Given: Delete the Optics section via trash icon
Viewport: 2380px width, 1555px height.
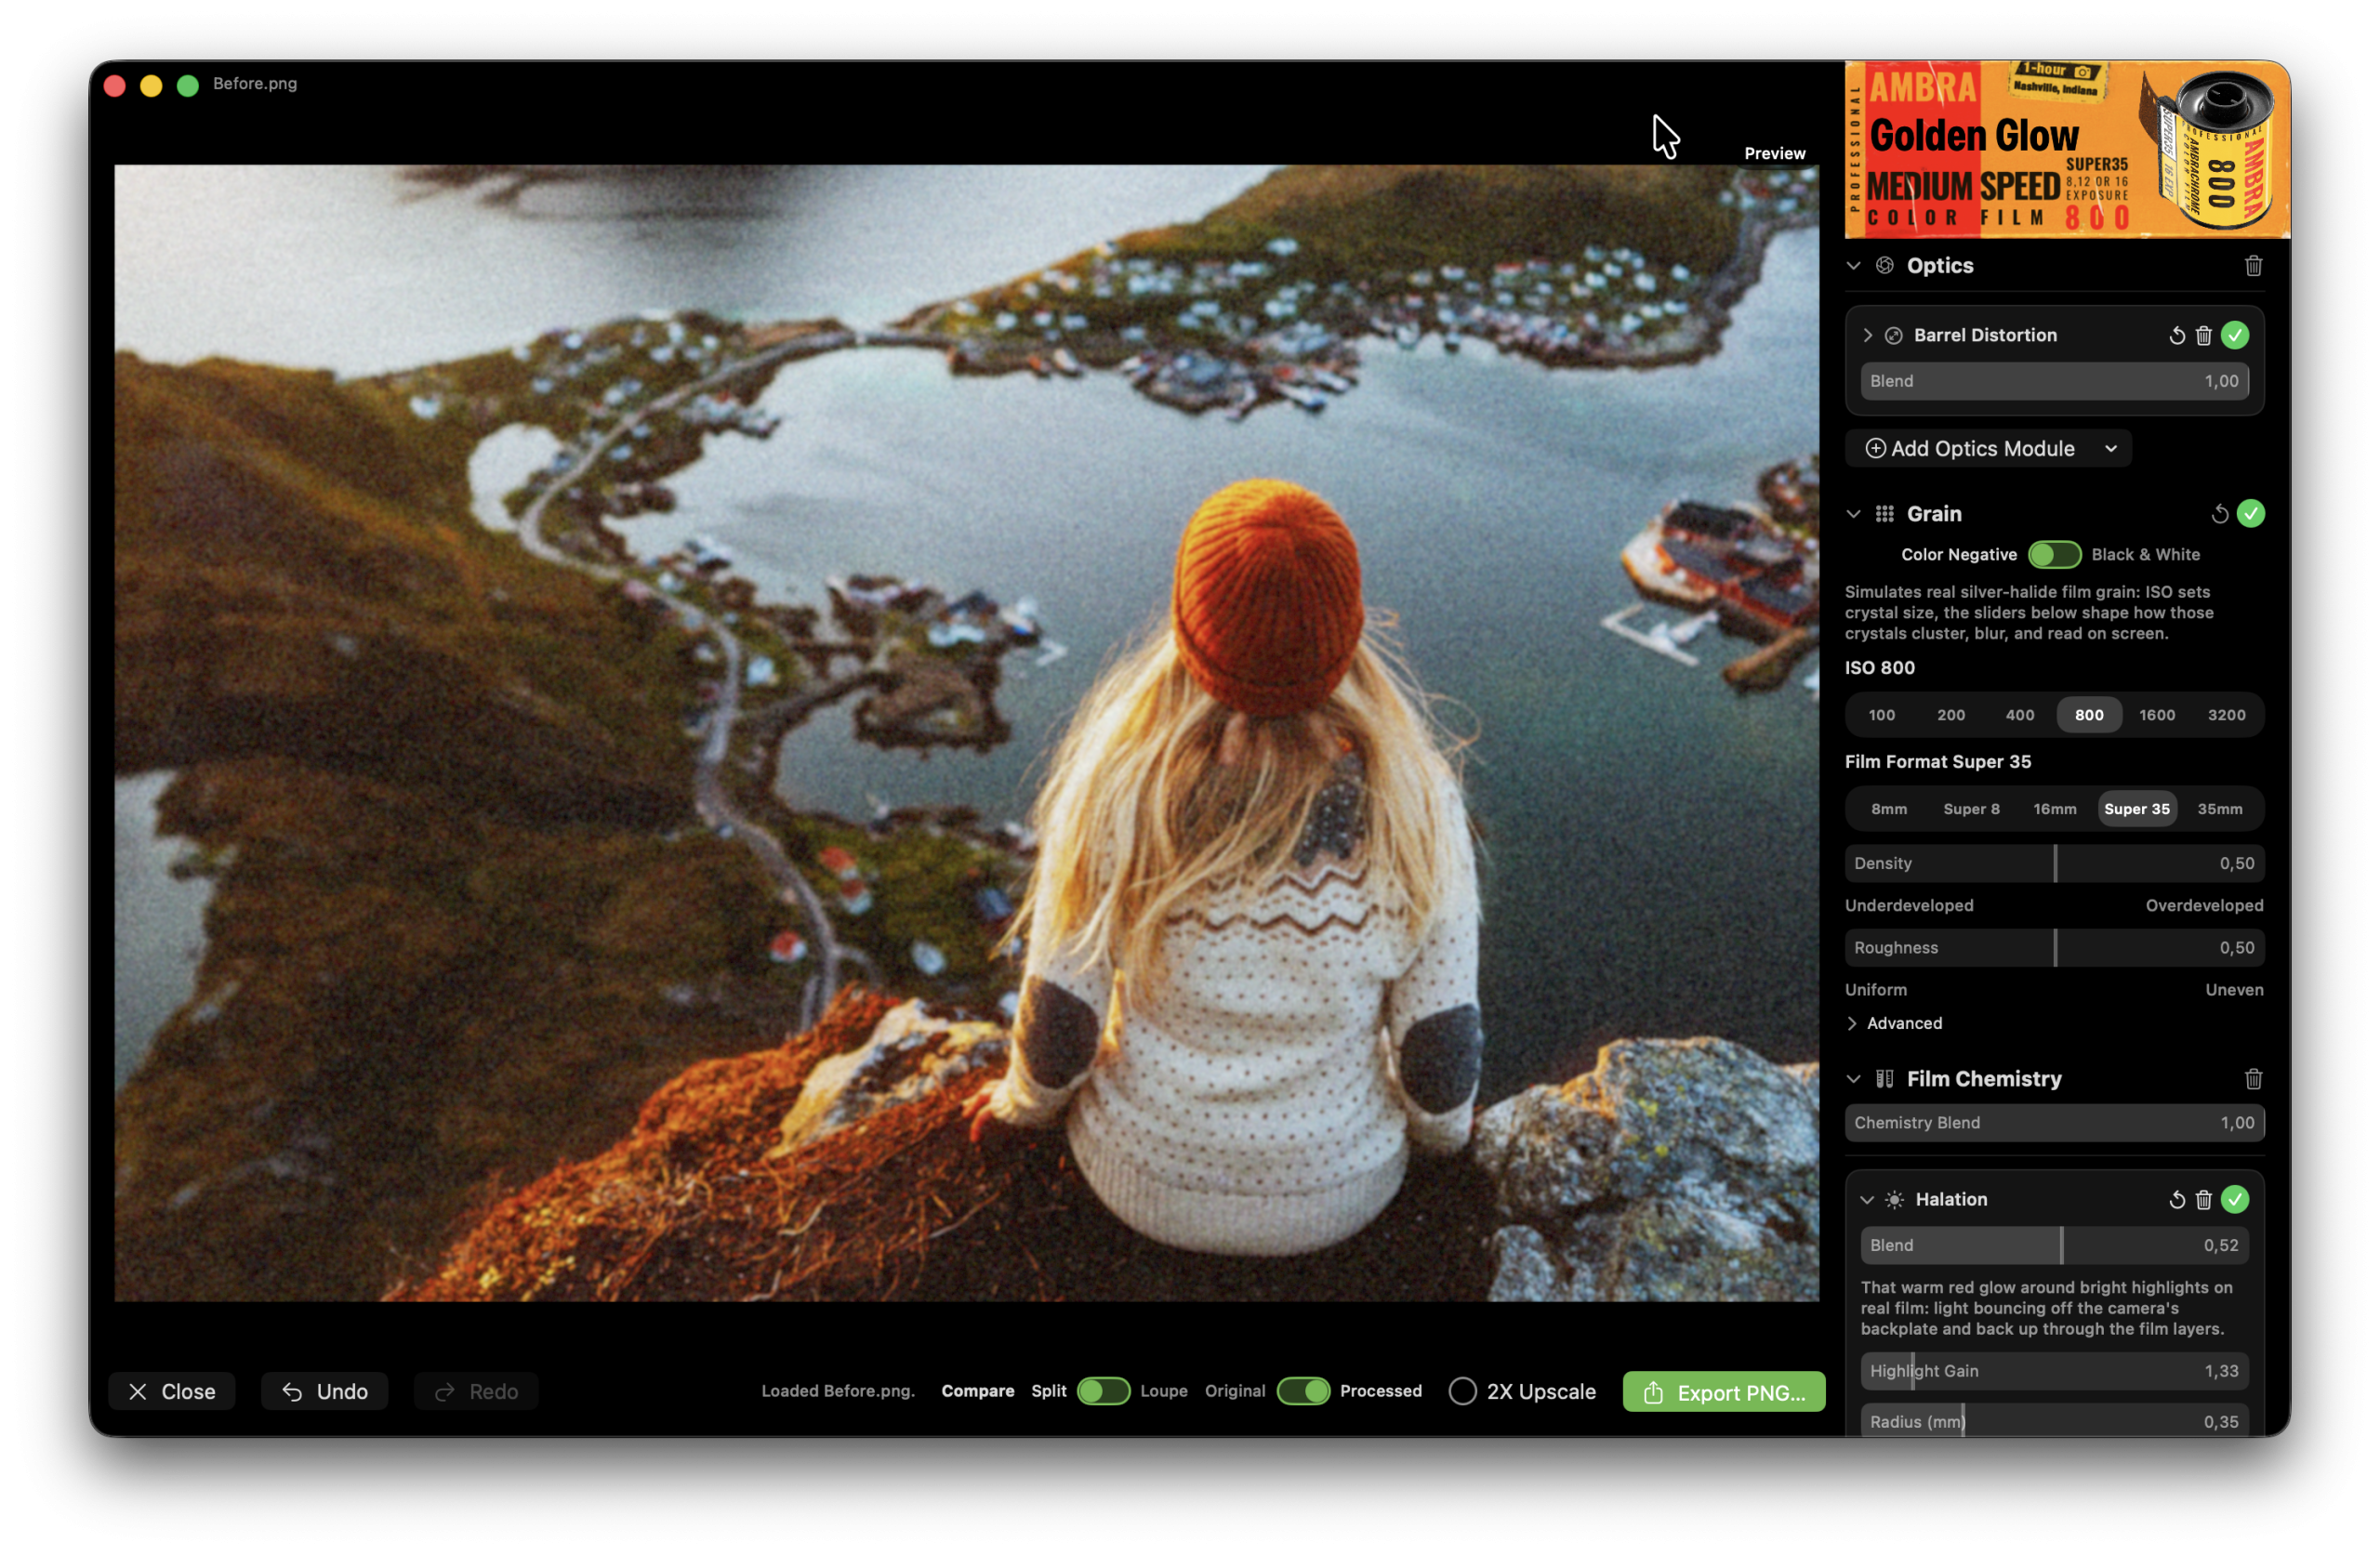Looking at the screenshot, I should [2253, 266].
